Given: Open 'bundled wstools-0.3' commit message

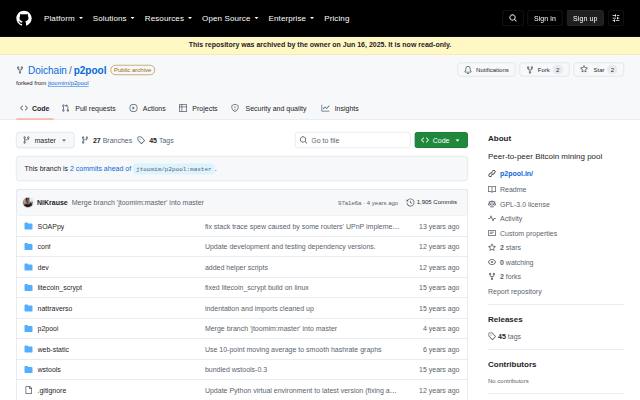Looking at the screenshot, I should (236, 370).
